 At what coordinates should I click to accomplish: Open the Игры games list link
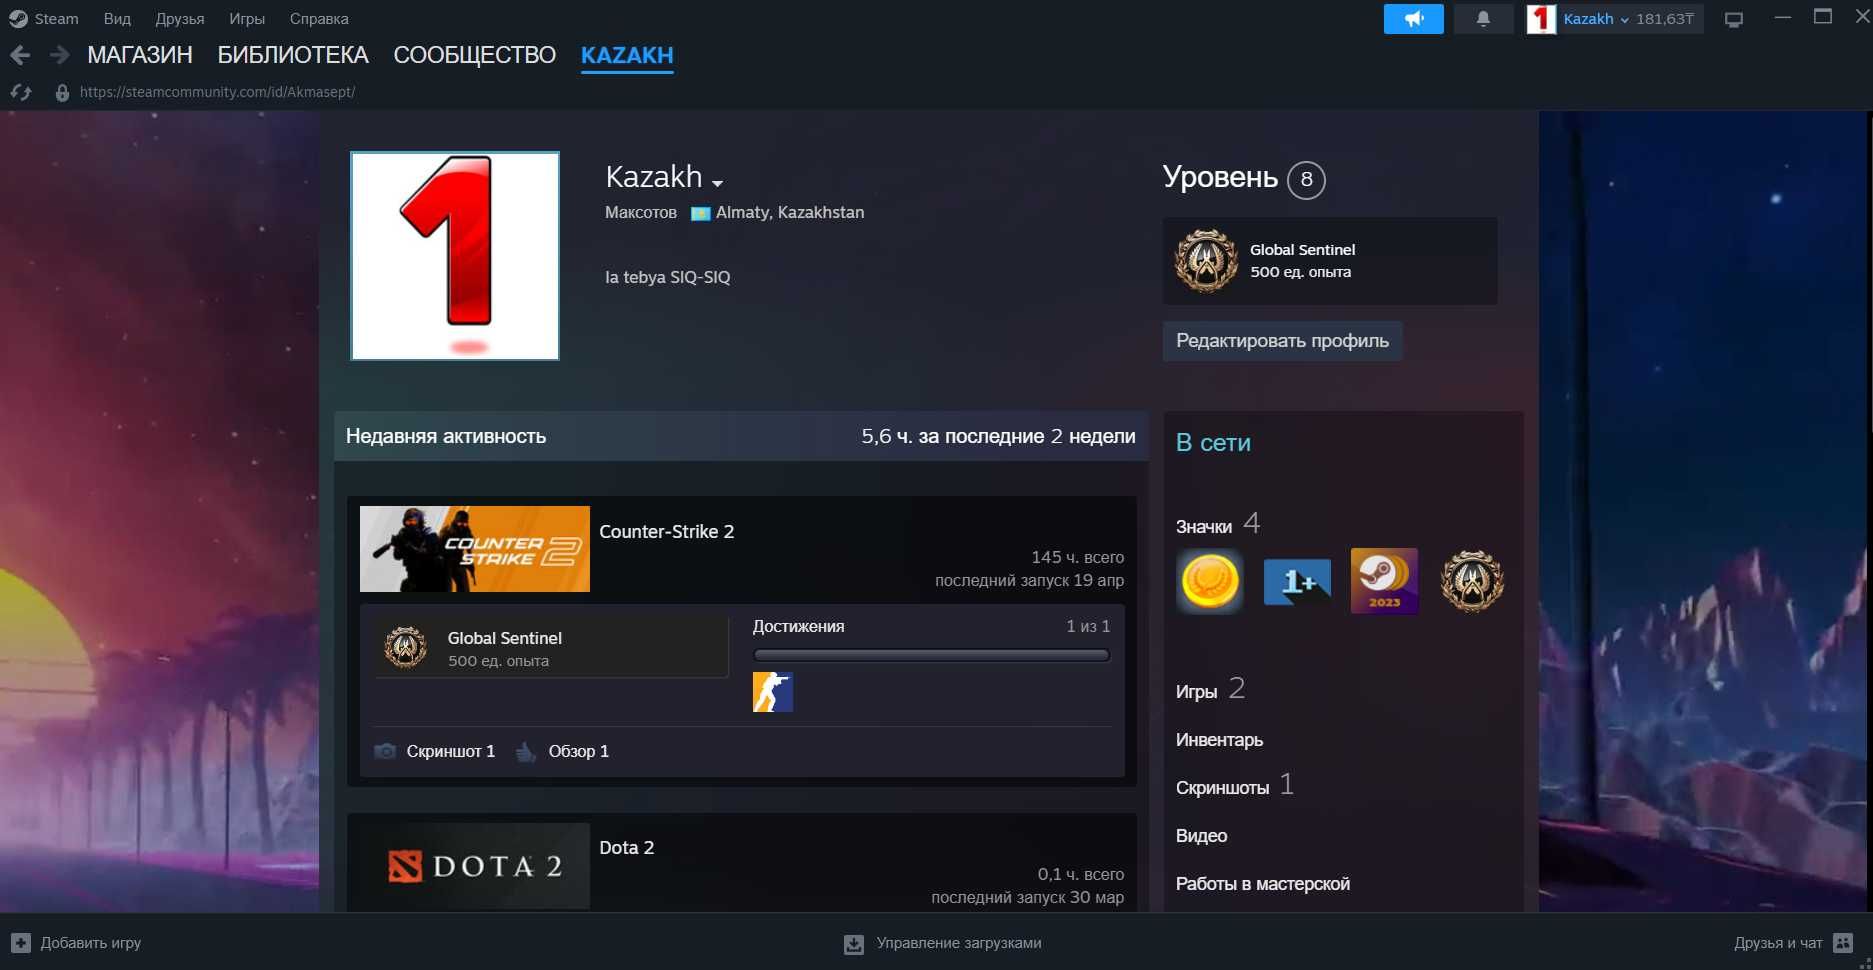pos(1196,692)
